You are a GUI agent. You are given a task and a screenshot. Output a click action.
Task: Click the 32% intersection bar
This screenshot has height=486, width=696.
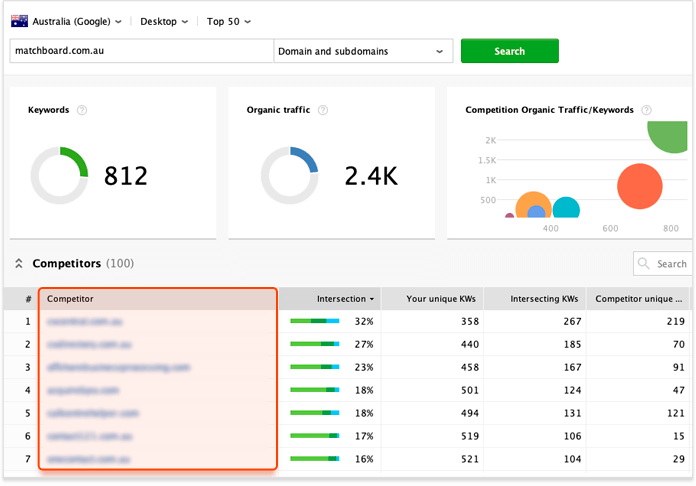click(315, 321)
